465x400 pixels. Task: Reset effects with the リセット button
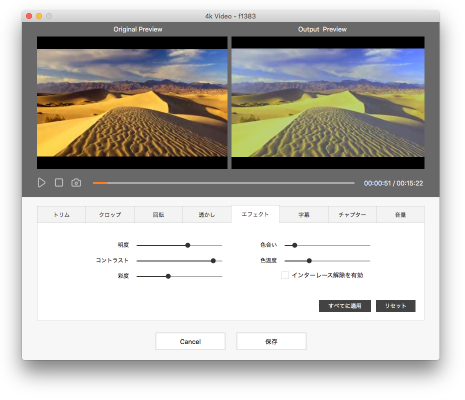pyautogui.click(x=396, y=306)
